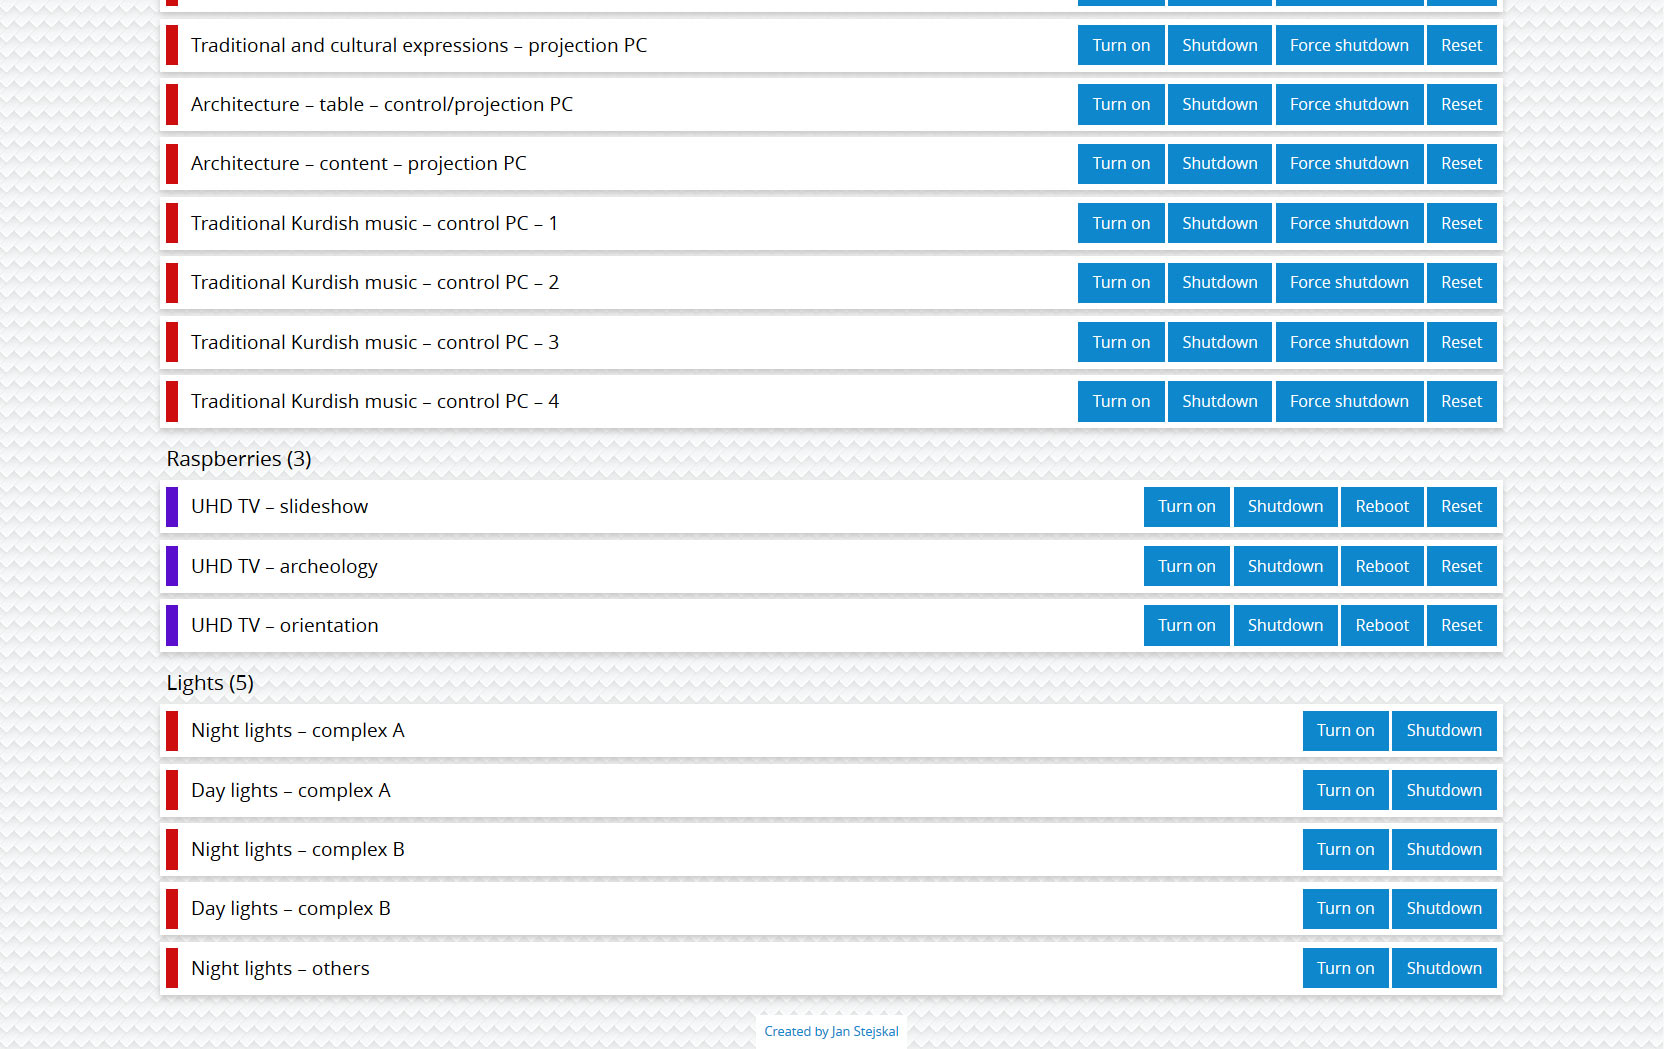Shutdown Day lights complex A
This screenshot has height=1049, width=1664.
coord(1444,790)
